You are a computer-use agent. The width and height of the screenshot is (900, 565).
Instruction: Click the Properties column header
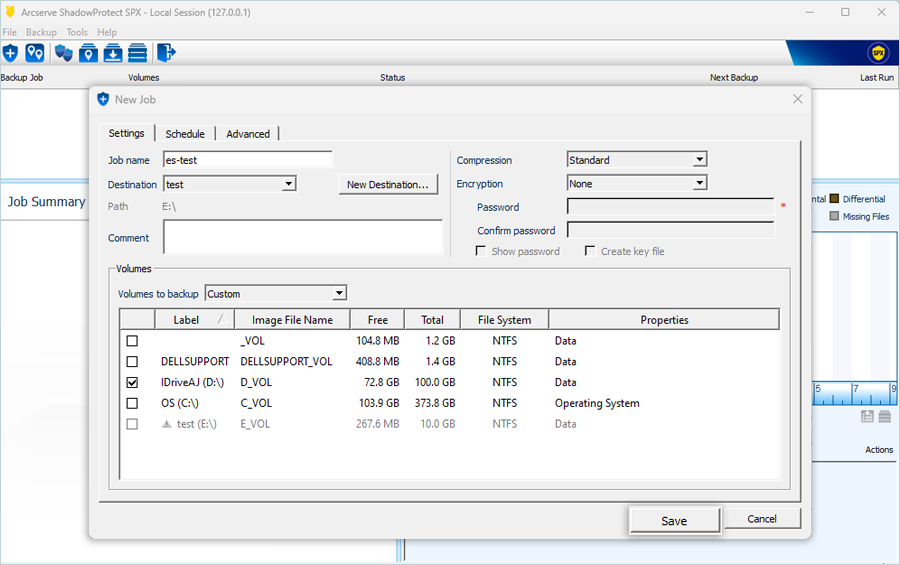tap(664, 320)
